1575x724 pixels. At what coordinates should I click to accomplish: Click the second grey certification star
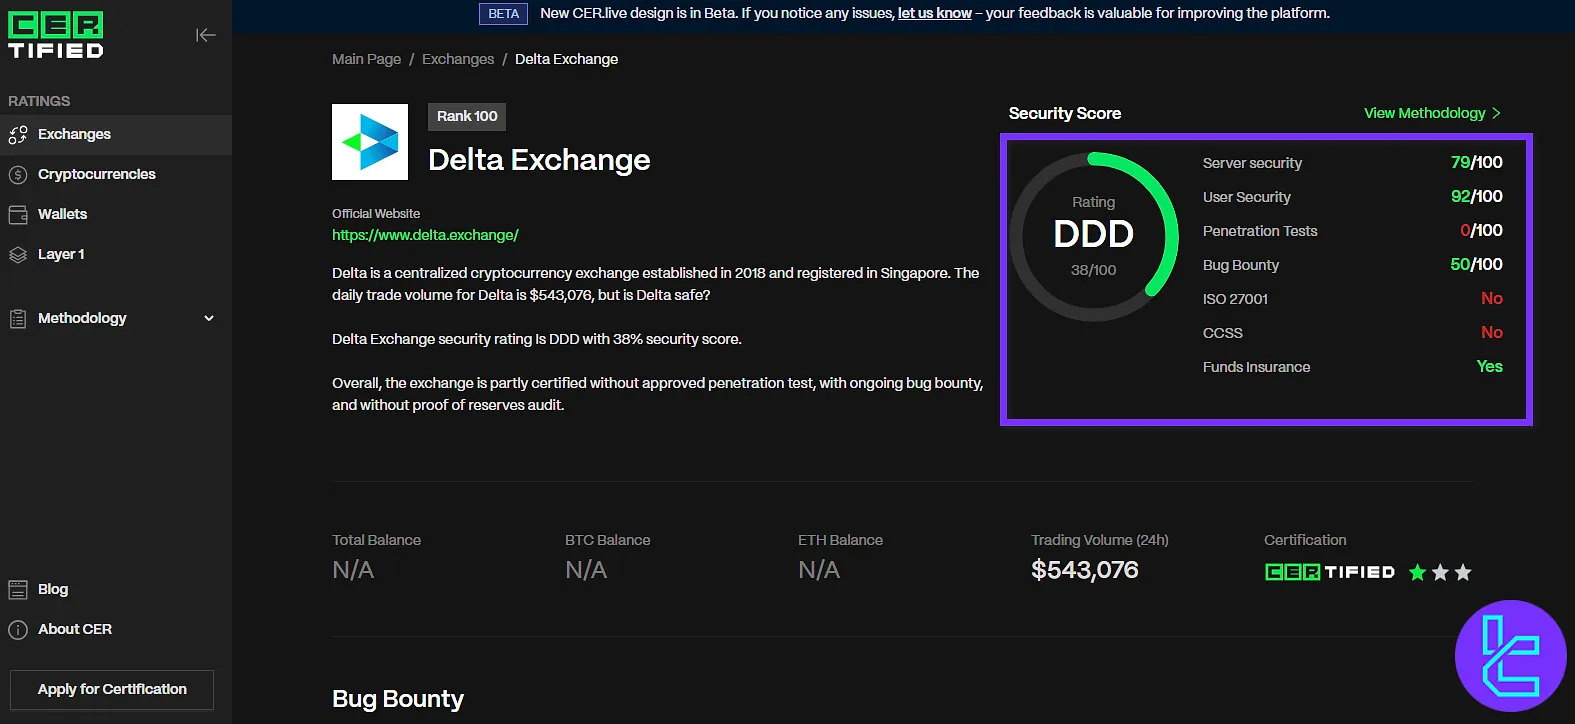[x=1440, y=572]
